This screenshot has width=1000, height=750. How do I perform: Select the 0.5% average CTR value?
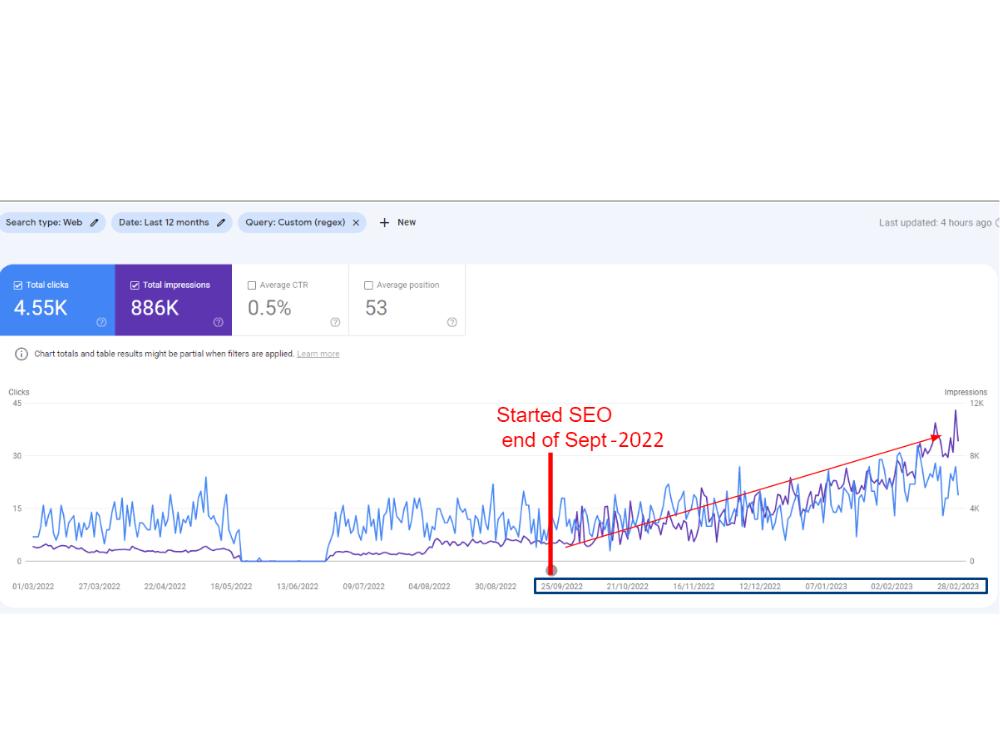269,308
